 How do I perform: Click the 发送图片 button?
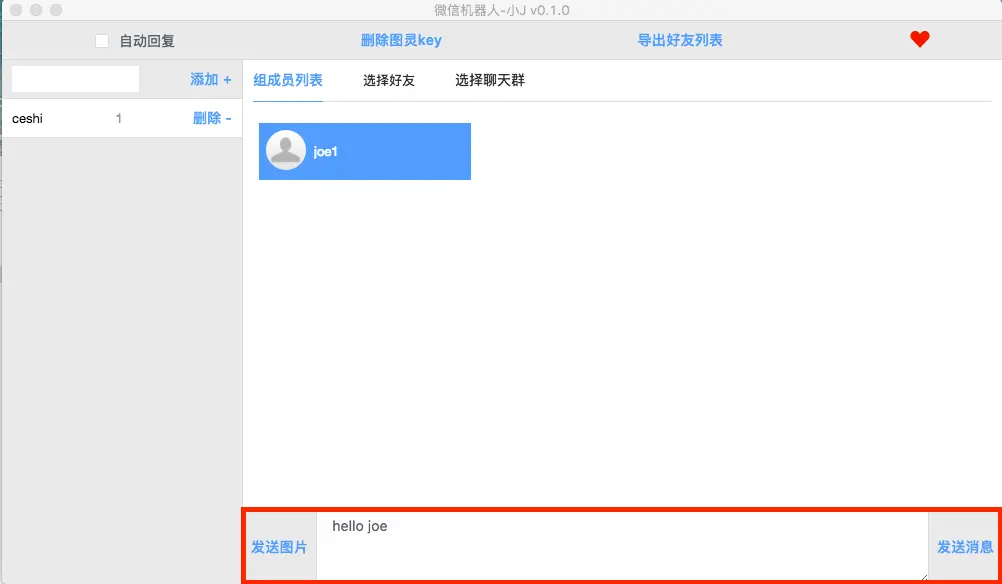[x=279, y=547]
